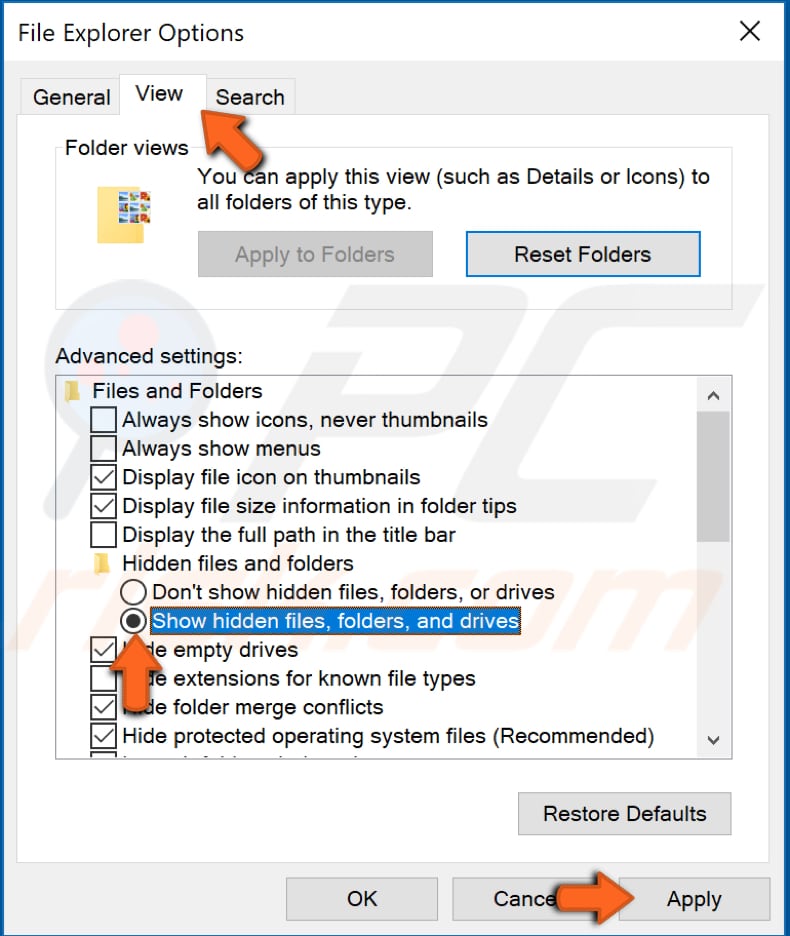Toggle Hide extensions for known file types
790x936 pixels.
pos(103,678)
